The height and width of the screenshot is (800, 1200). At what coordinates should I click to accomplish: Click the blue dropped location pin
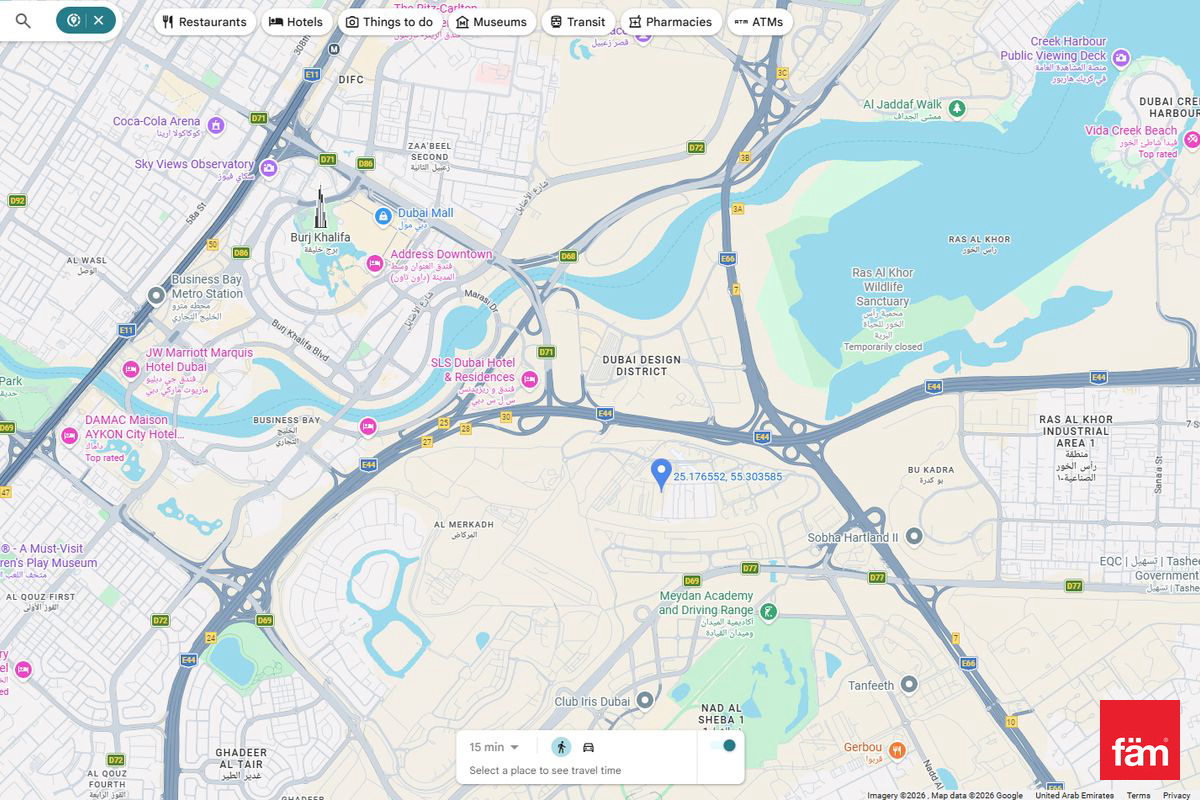(660, 474)
